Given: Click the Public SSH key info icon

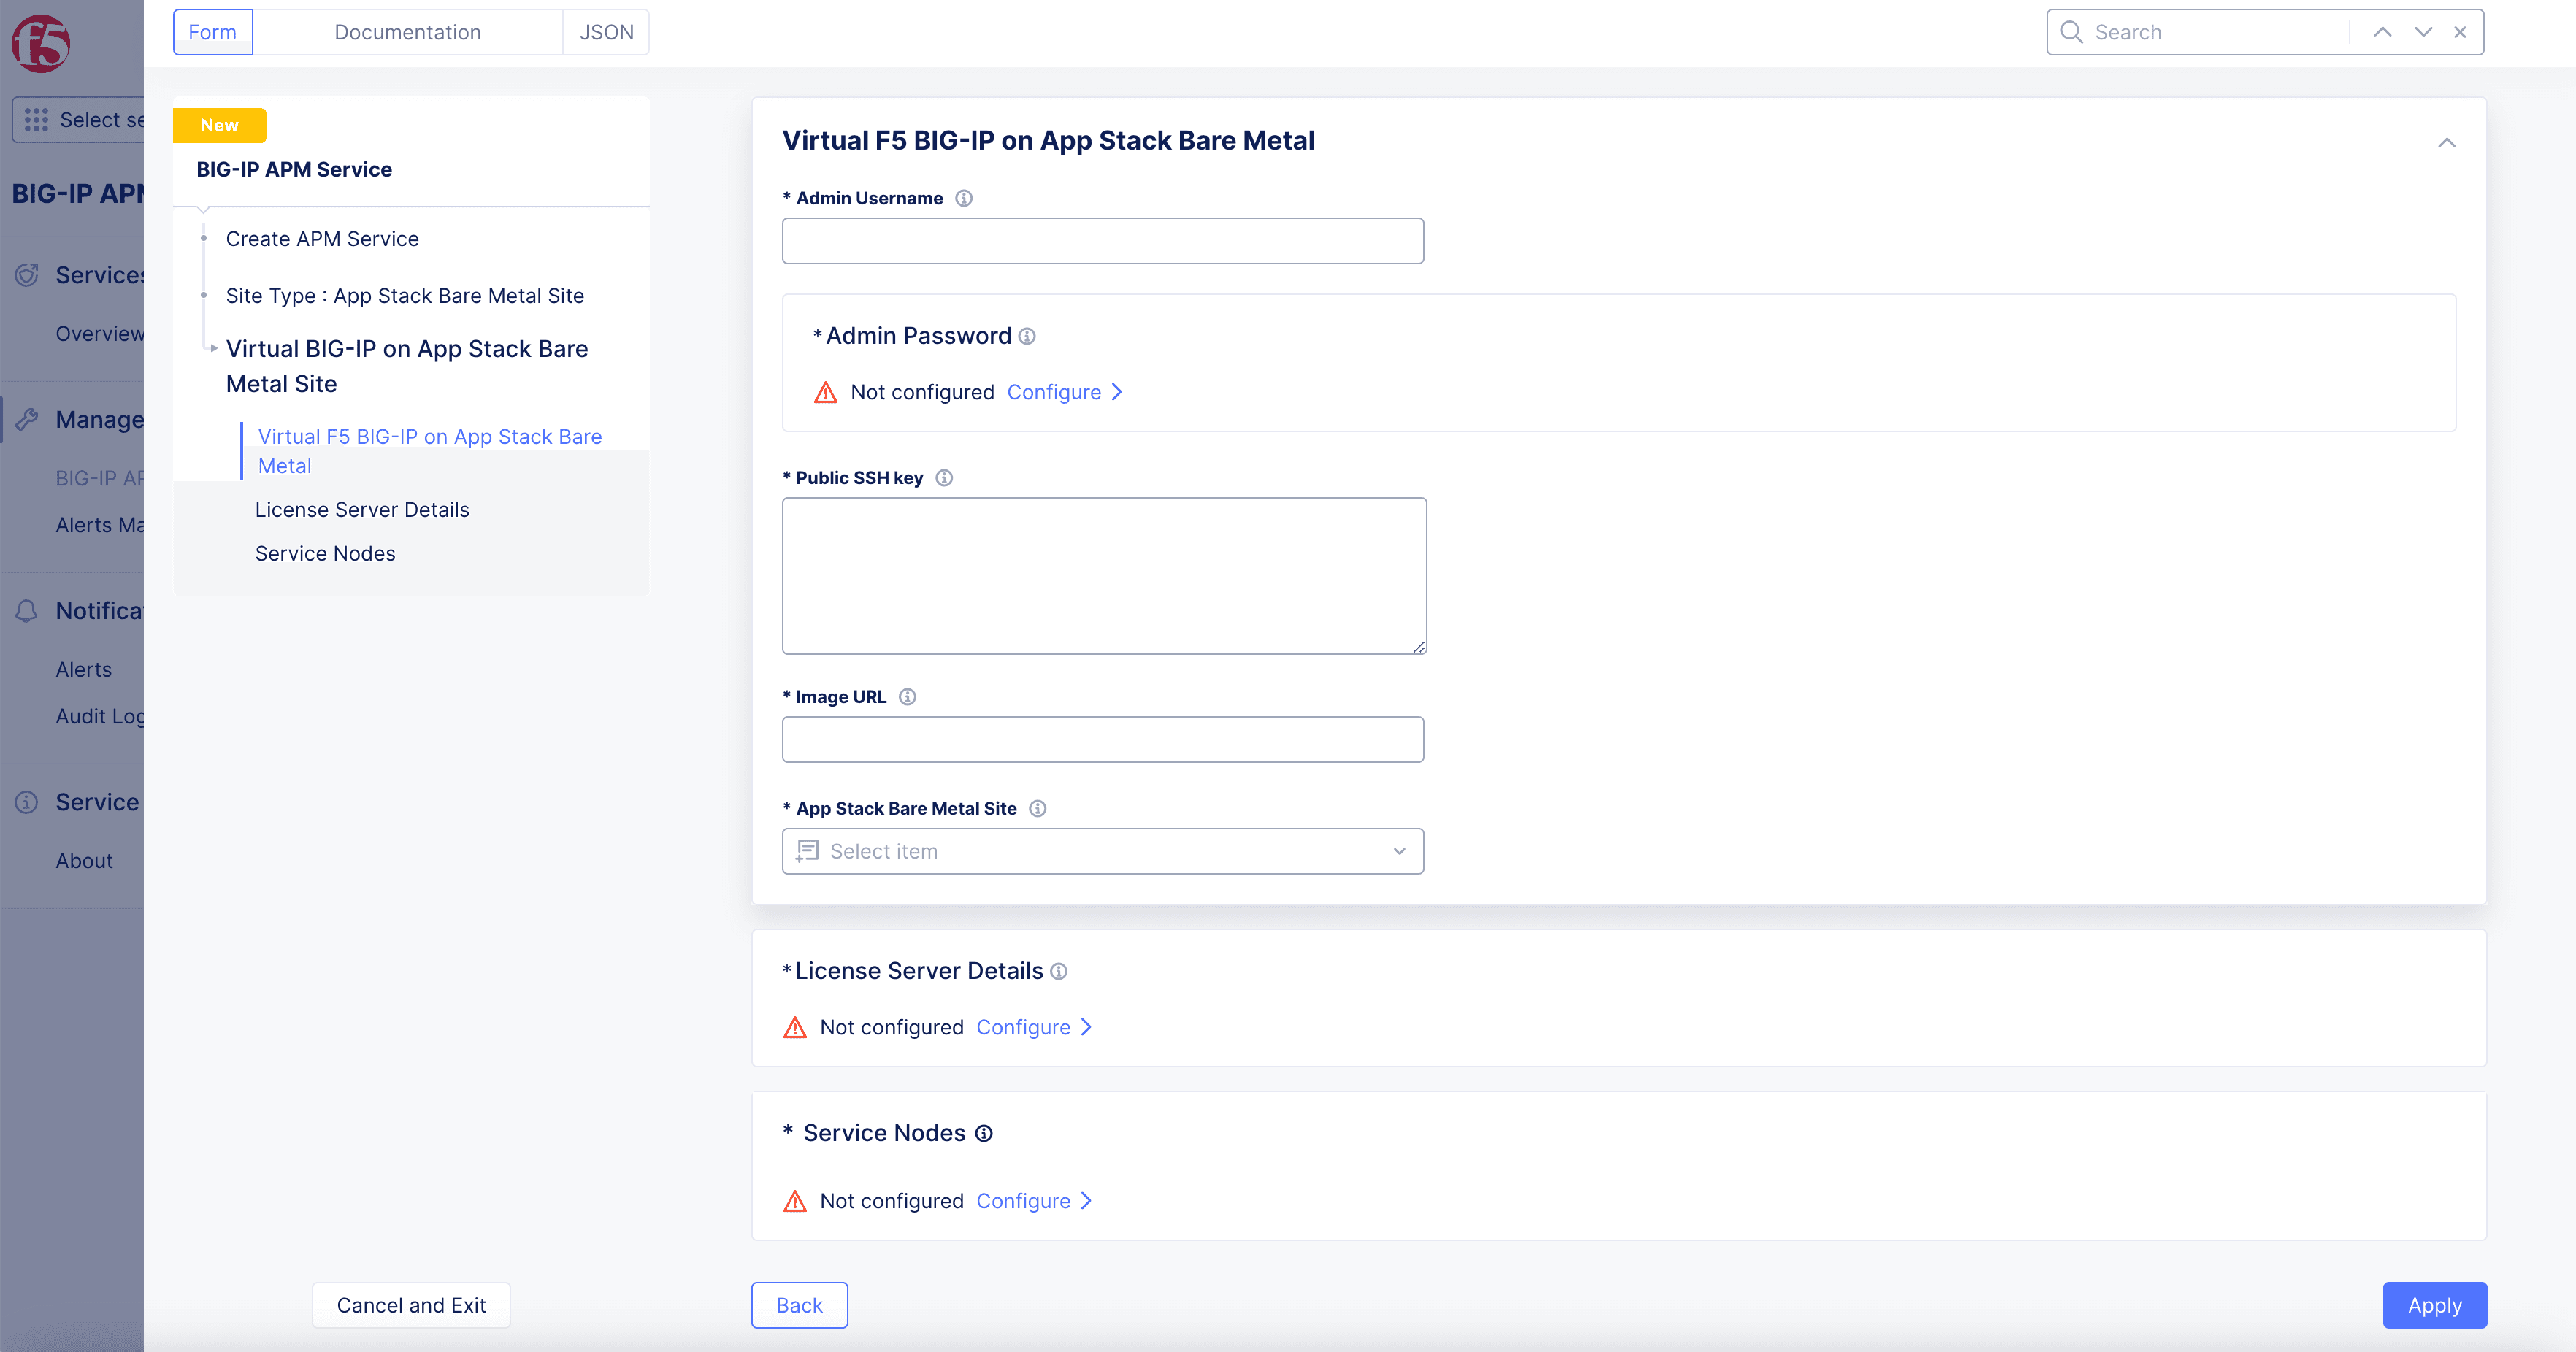Looking at the screenshot, I should point(944,478).
